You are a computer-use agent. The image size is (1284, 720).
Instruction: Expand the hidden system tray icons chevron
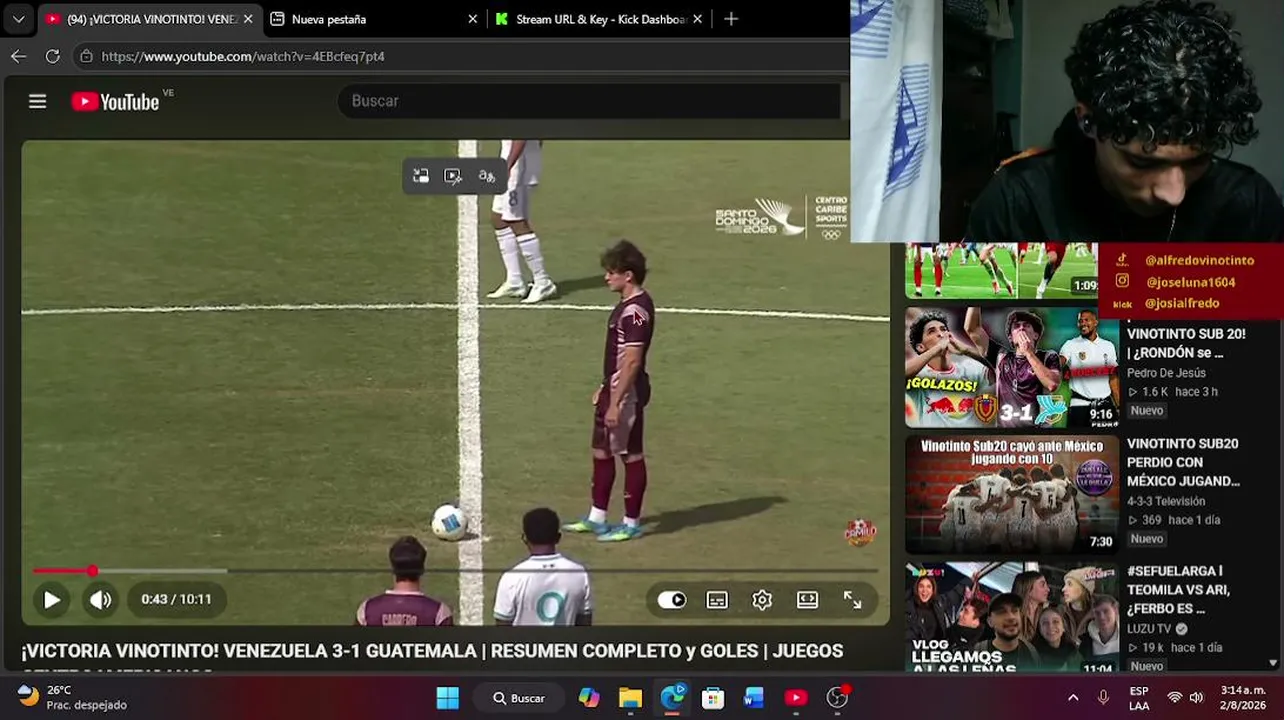pos(1073,698)
